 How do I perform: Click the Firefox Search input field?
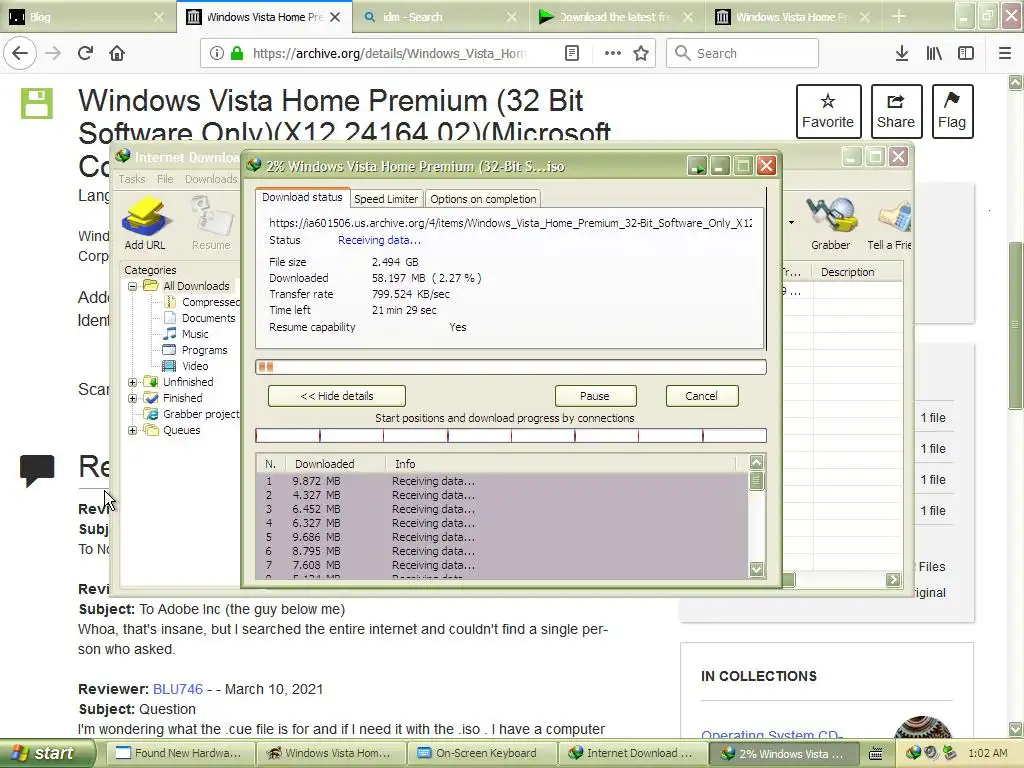coord(743,53)
